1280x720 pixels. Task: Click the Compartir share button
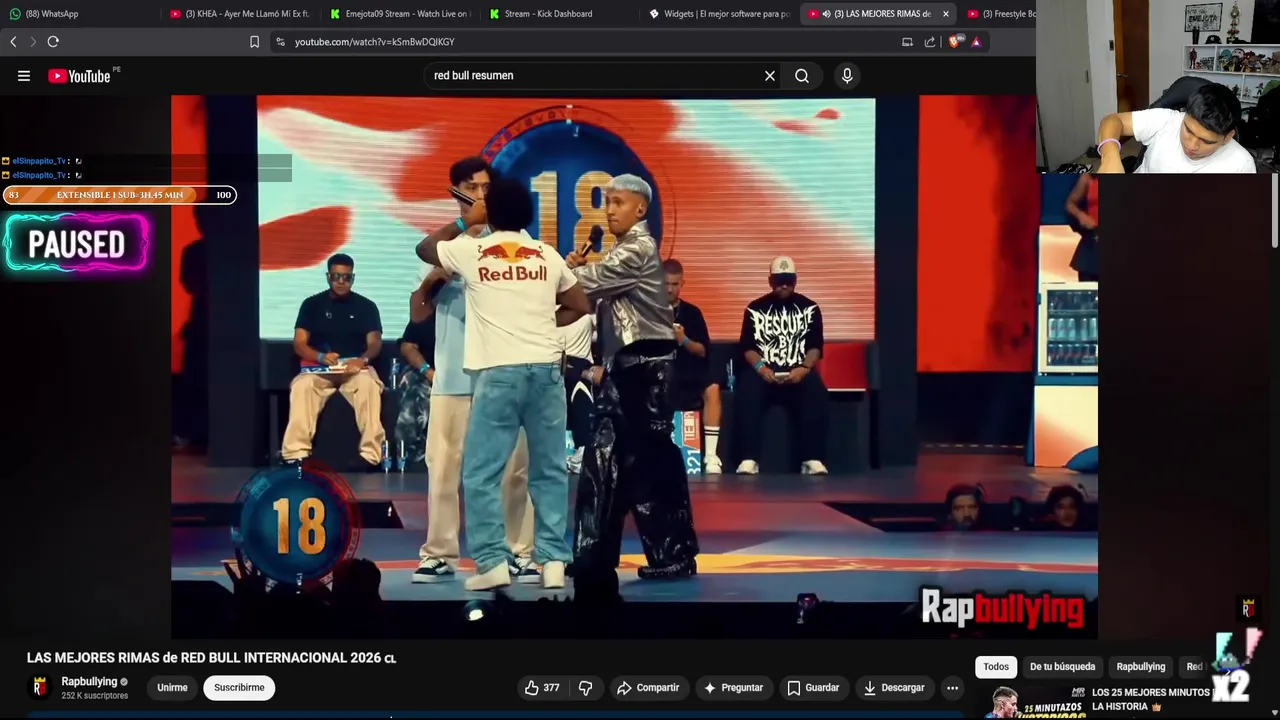648,688
